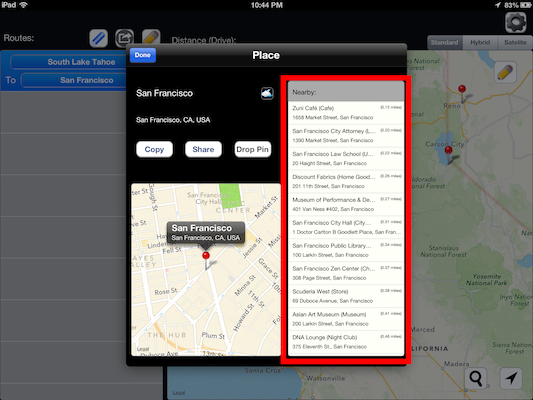The image size is (533, 400).
Task: Tap the pencil edit icon beside Routes
Action: coord(151,37)
